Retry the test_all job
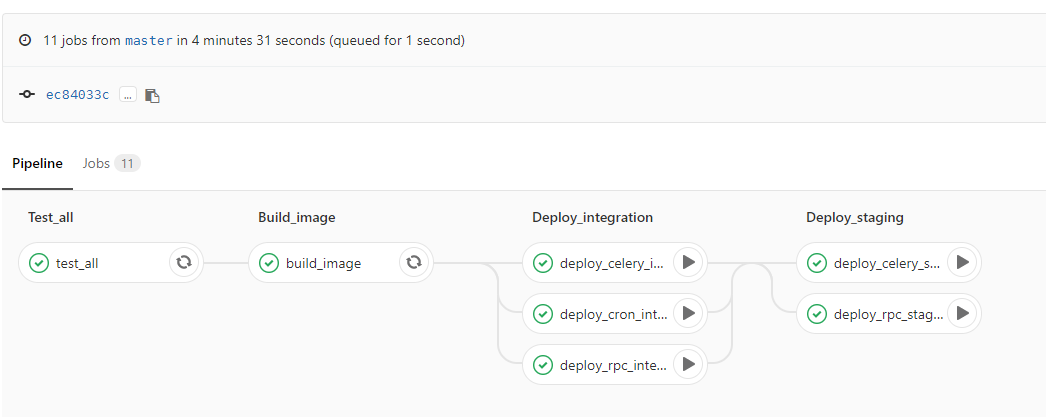1046x417 pixels. (184, 263)
